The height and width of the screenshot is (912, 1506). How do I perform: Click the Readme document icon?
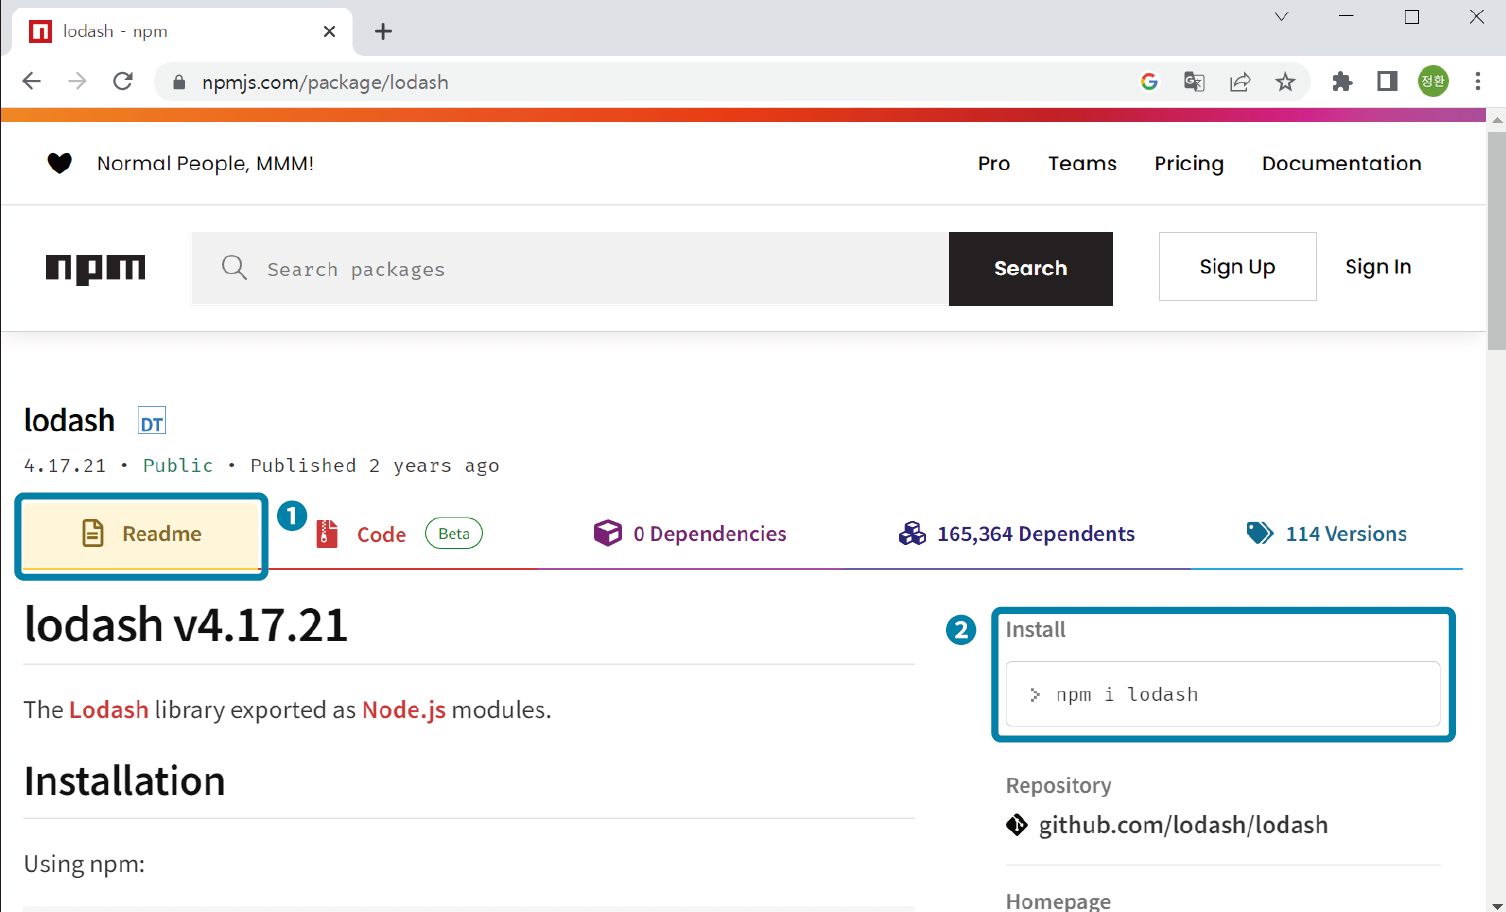(93, 533)
